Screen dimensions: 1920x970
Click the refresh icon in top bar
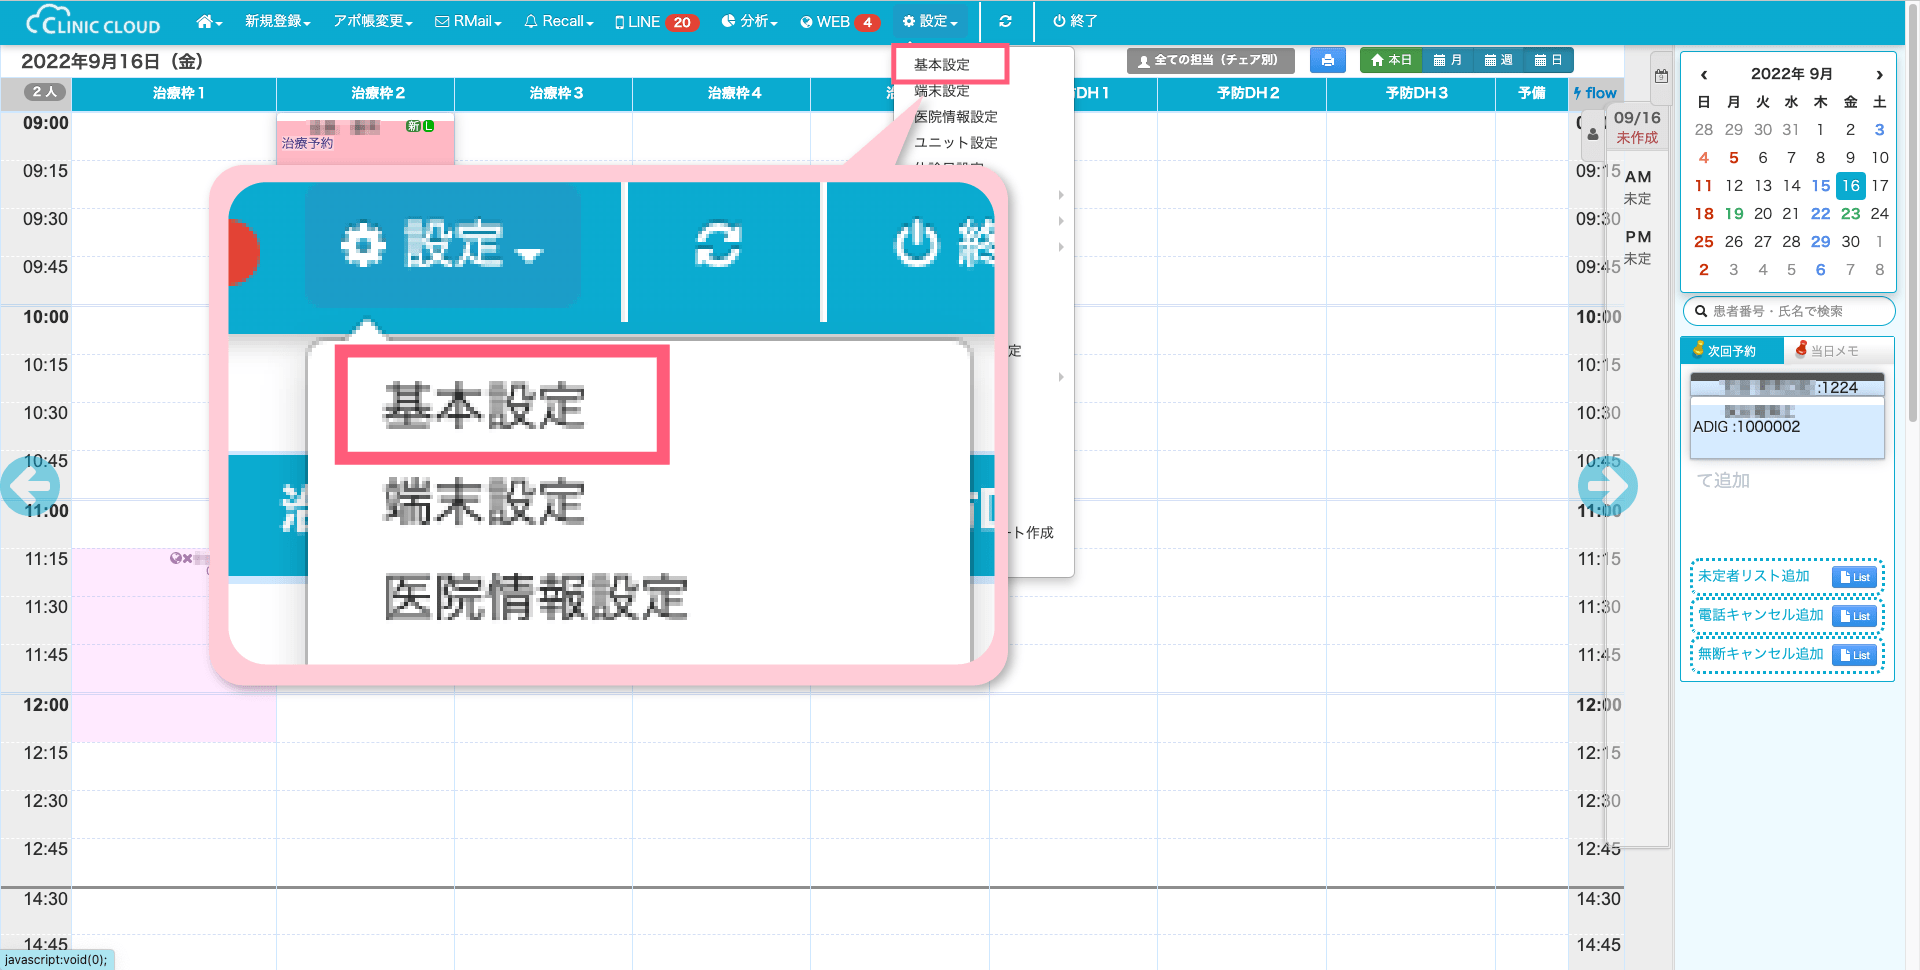[x=1005, y=21]
